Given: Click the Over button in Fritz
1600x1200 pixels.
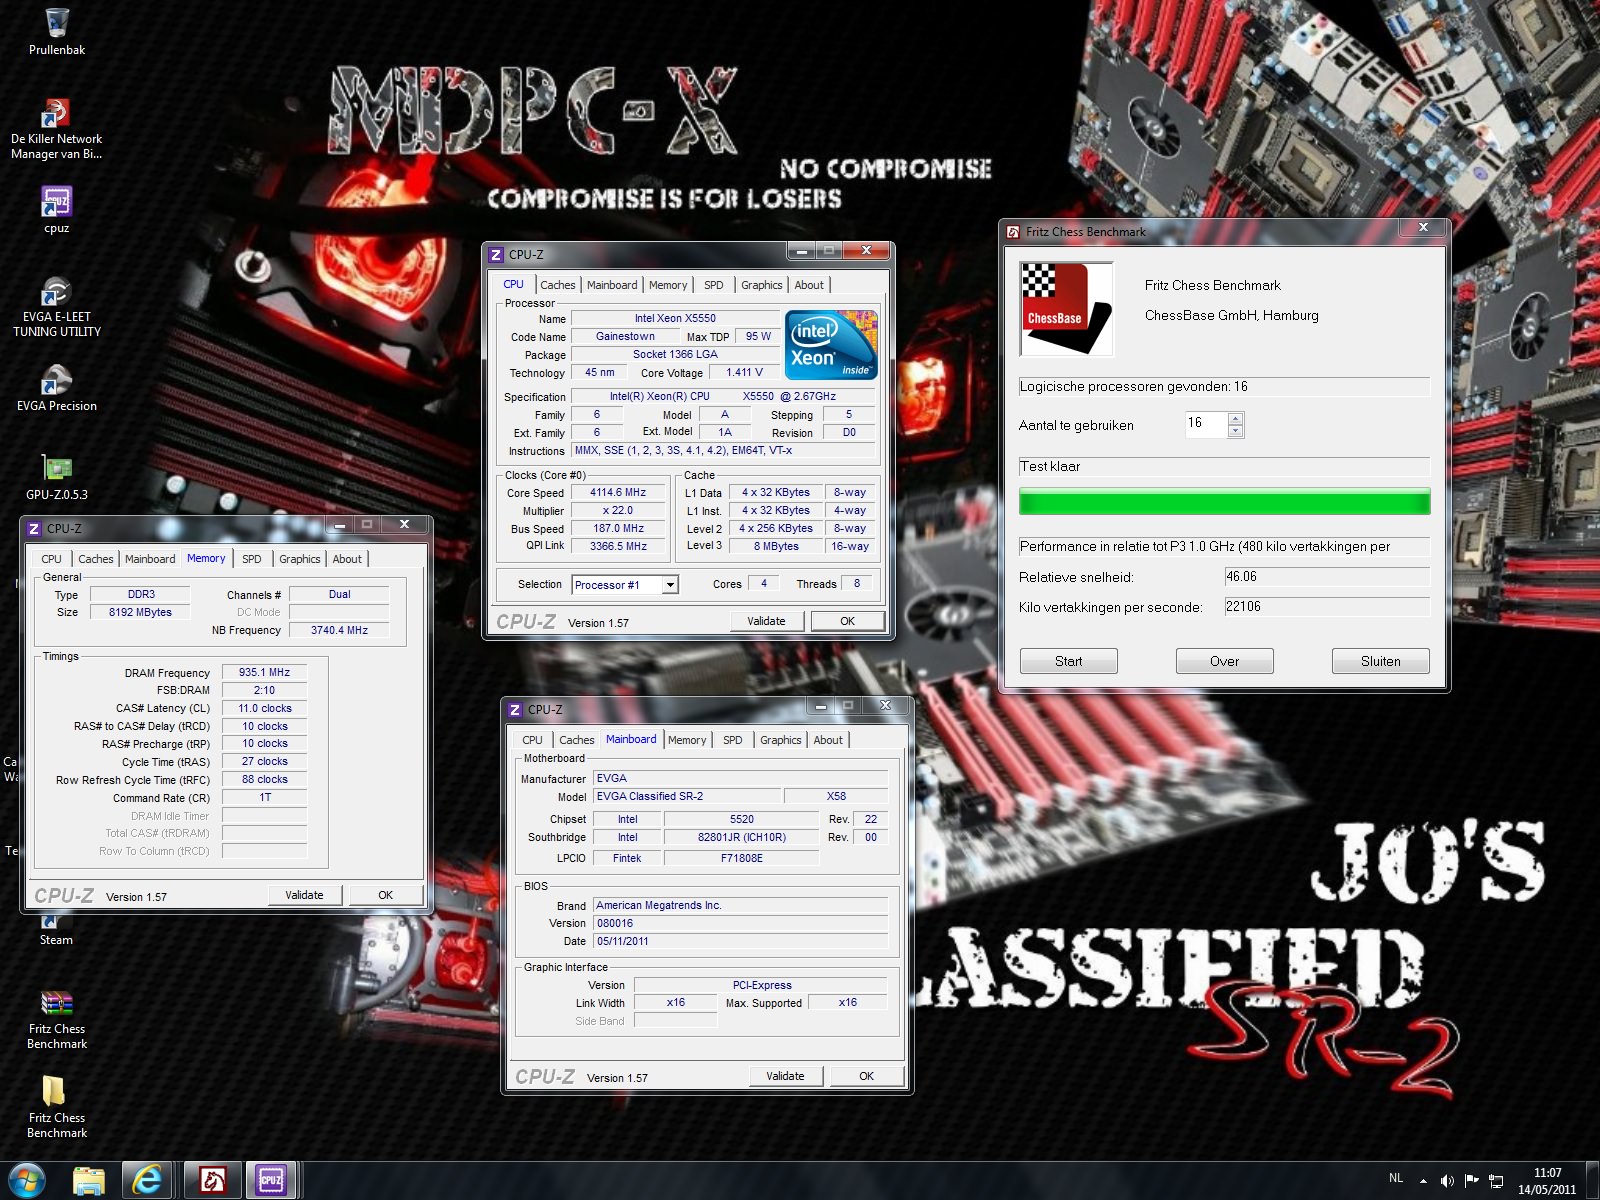Looking at the screenshot, I should click(x=1225, y=661).
